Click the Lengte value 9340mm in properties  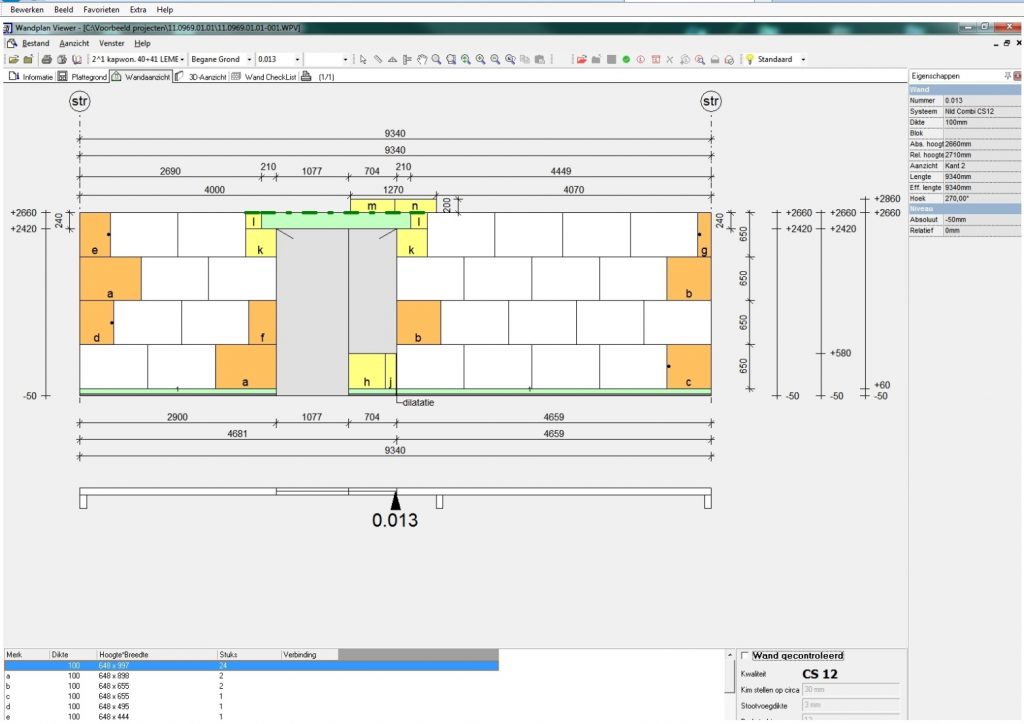pos(982,177)
